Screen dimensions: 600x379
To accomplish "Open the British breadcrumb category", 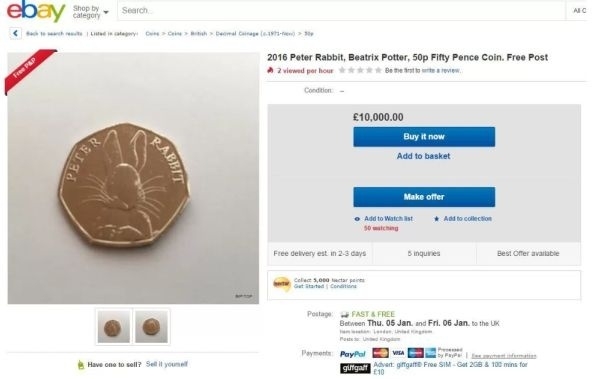I will 199,34.
